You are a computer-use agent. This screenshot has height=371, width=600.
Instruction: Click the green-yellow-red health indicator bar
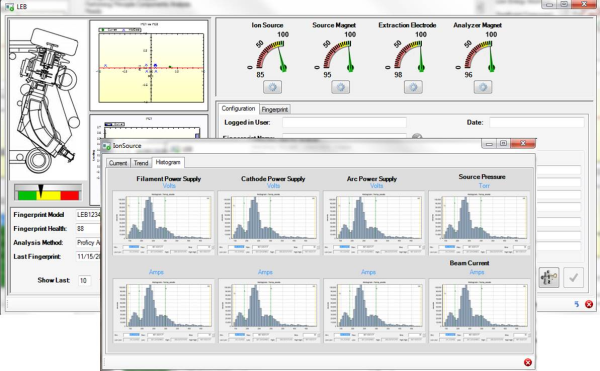pos(48,192)
